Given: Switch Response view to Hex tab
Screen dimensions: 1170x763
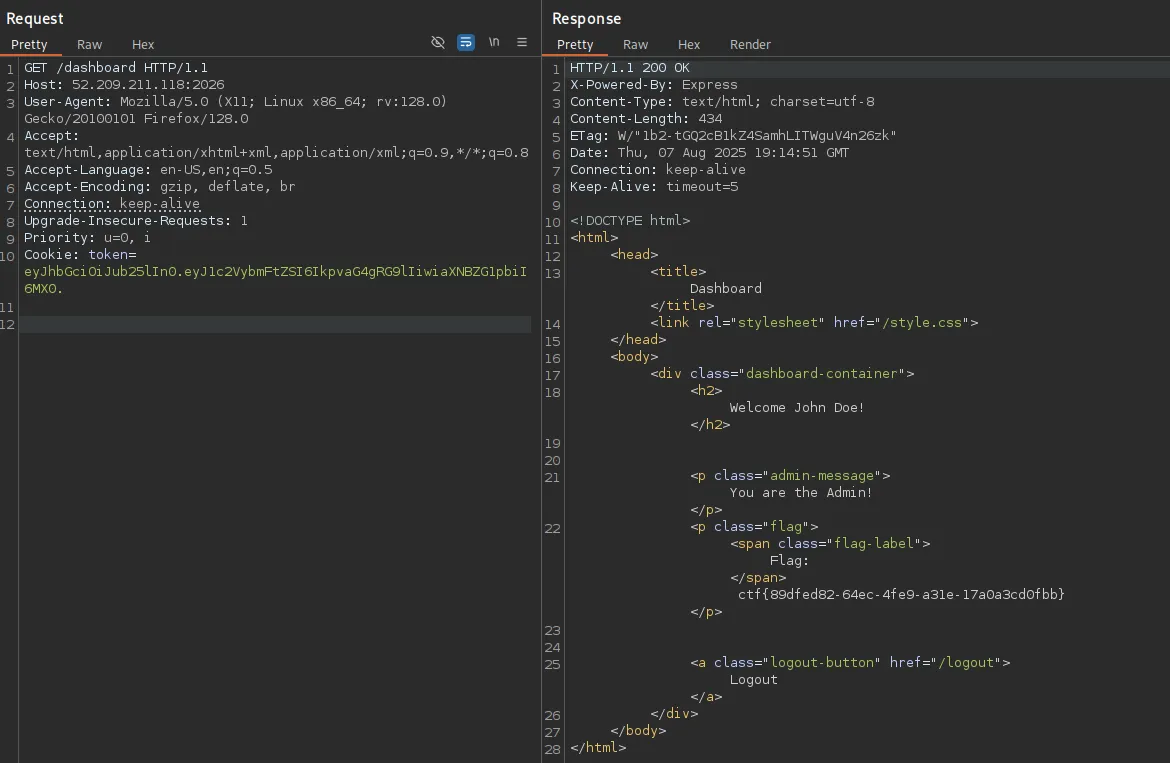Looking at the screenshot, I should [x=689, y=44].
